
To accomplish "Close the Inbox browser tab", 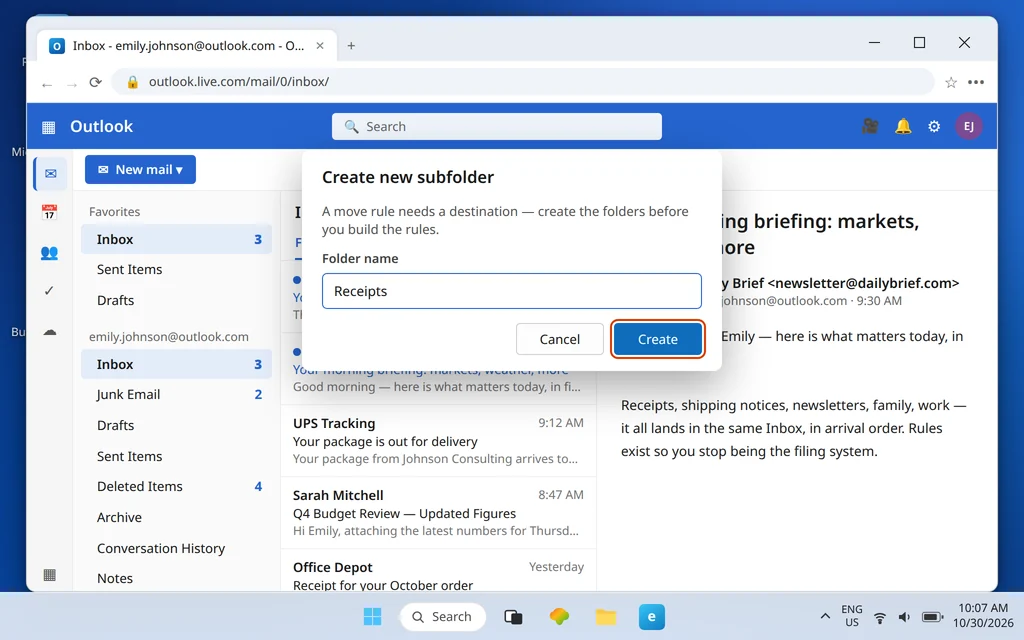I will [x=320, y=46].
